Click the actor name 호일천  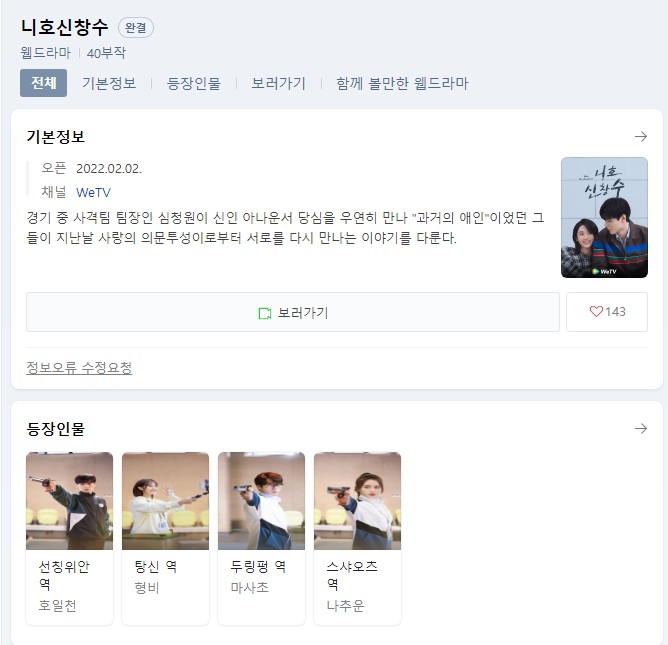[x=58, y=605]
